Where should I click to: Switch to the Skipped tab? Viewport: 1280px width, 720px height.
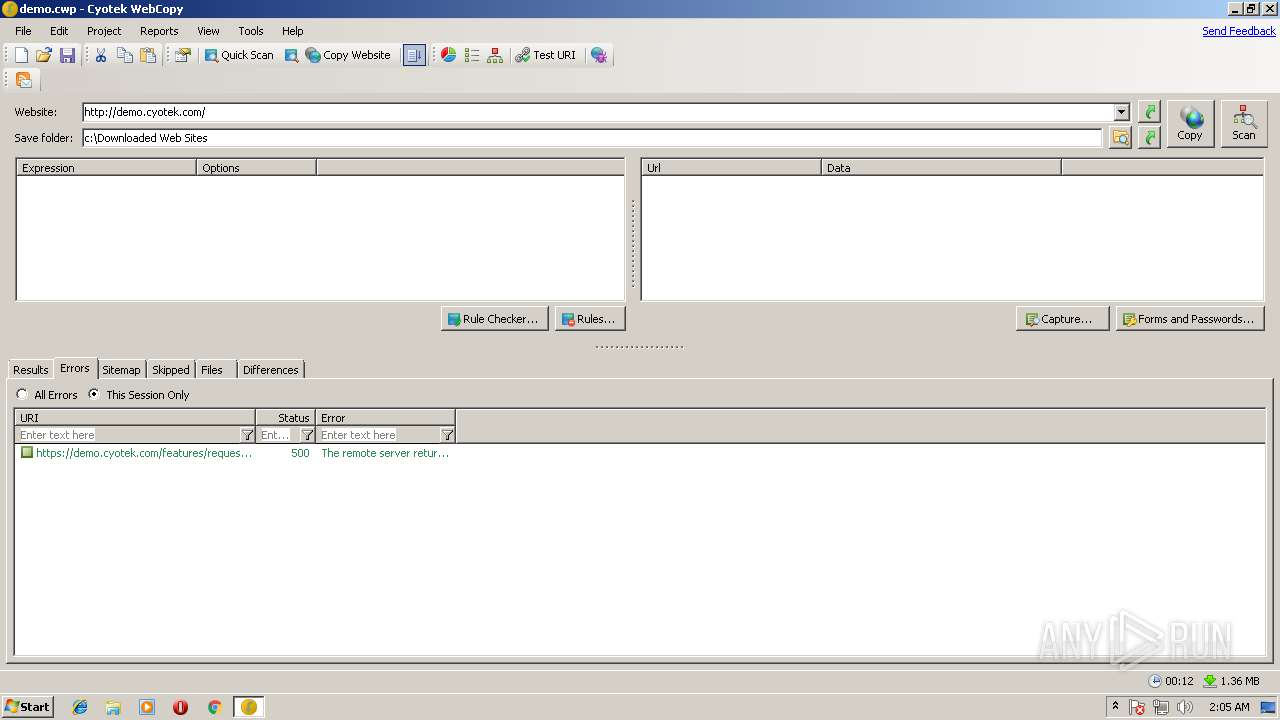tap(171, 370)
